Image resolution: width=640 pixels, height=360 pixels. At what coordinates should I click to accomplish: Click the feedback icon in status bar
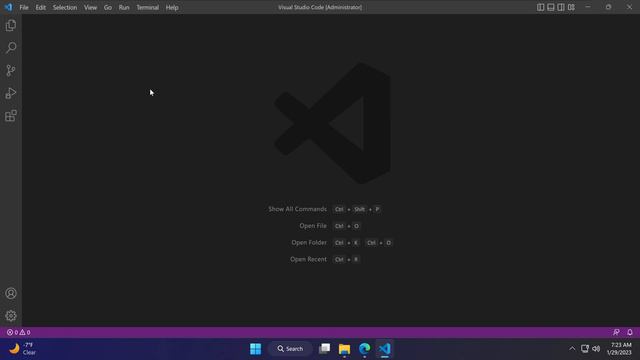coord(616,332)
